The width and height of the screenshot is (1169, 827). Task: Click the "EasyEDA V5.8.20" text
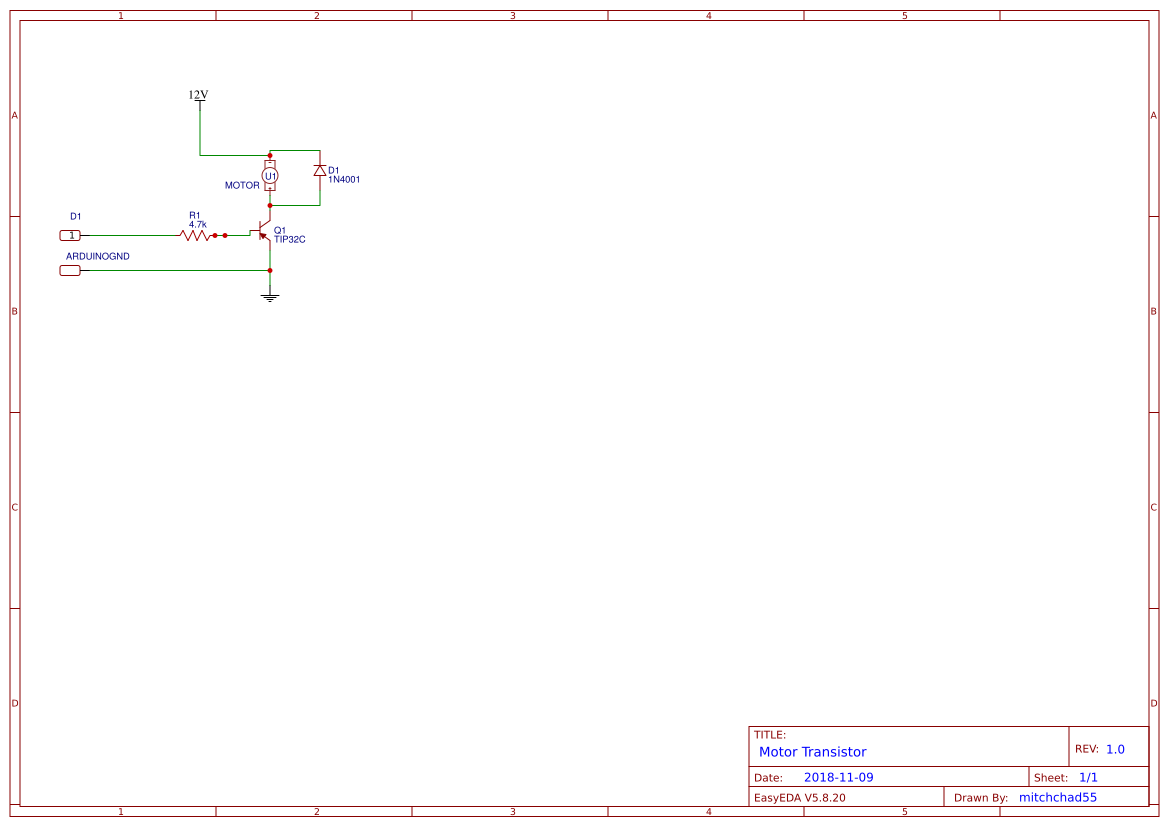800,798
